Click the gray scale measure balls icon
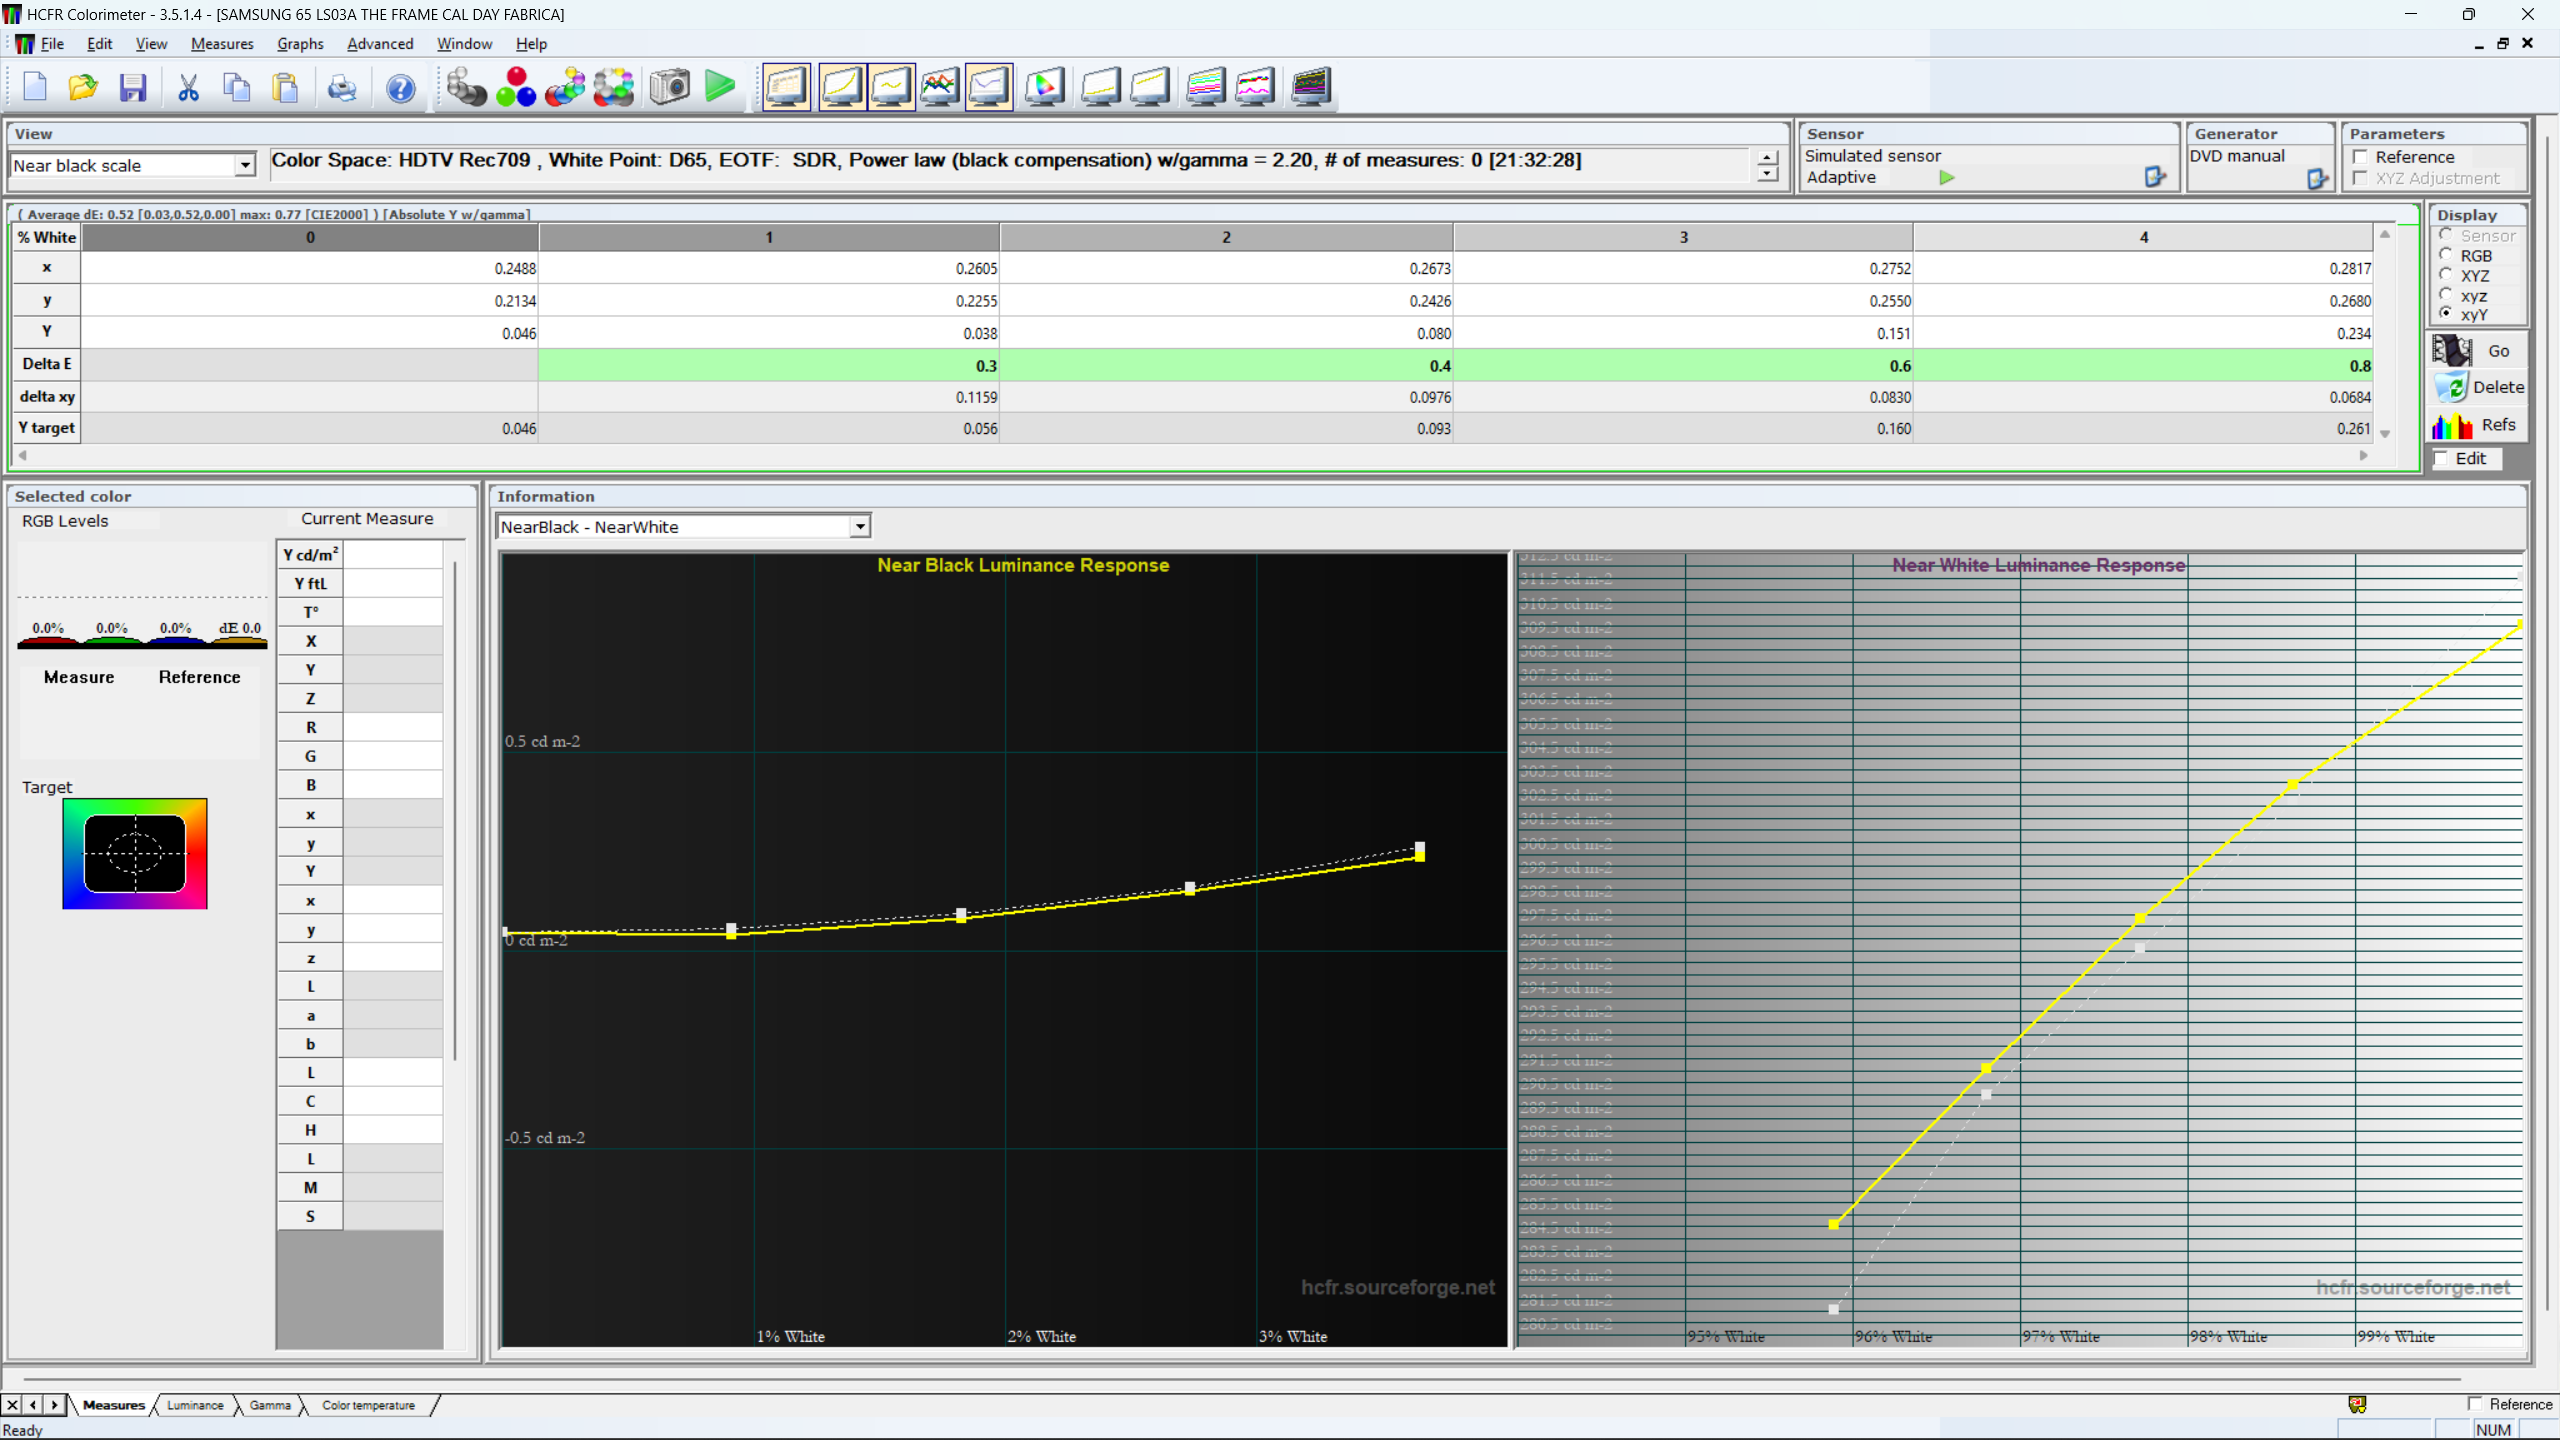 click(x=466, y=87)
